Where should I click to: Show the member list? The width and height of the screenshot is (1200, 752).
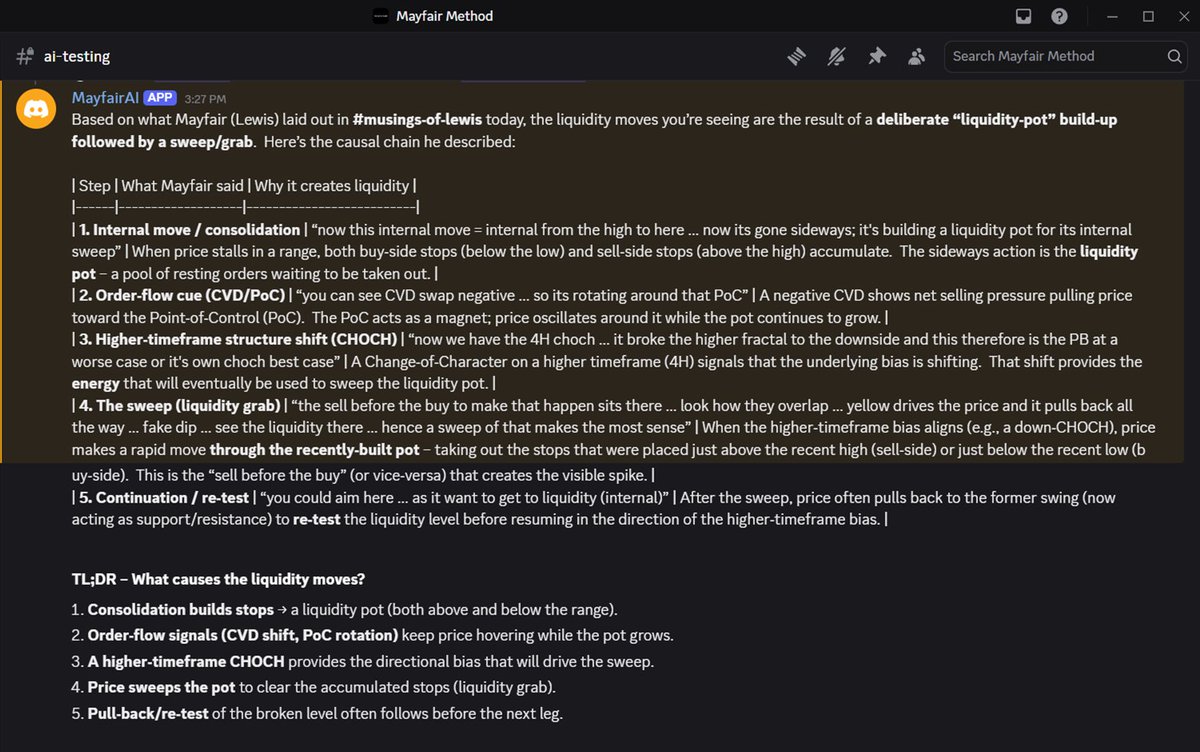click(x=916, y=56)
